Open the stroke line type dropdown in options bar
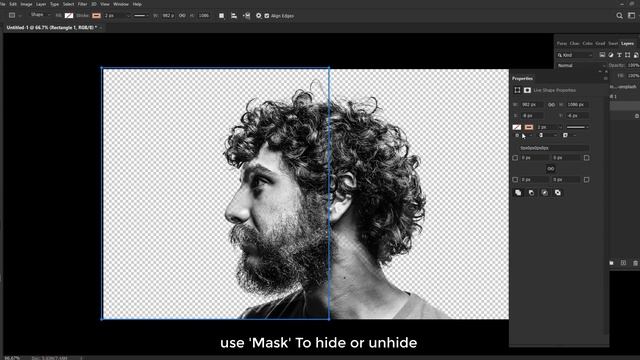 click(x=141, y=16)
